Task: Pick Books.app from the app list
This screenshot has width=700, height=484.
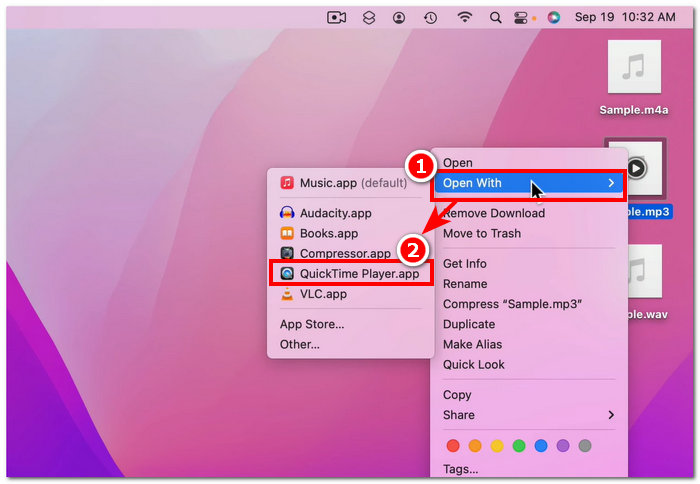Action: [328, 233]
